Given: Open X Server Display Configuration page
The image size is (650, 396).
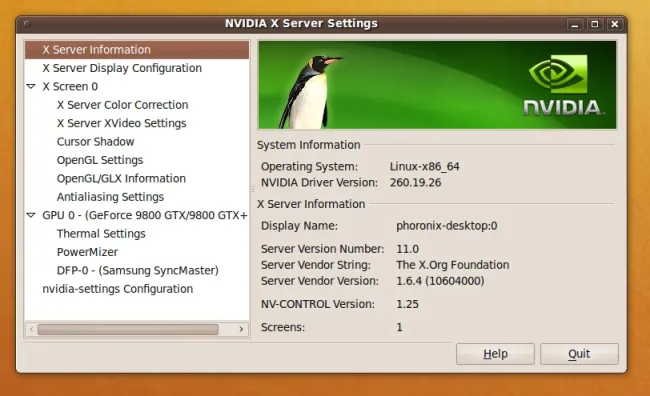Looking at the screenshot, I should tap(122, 68).
